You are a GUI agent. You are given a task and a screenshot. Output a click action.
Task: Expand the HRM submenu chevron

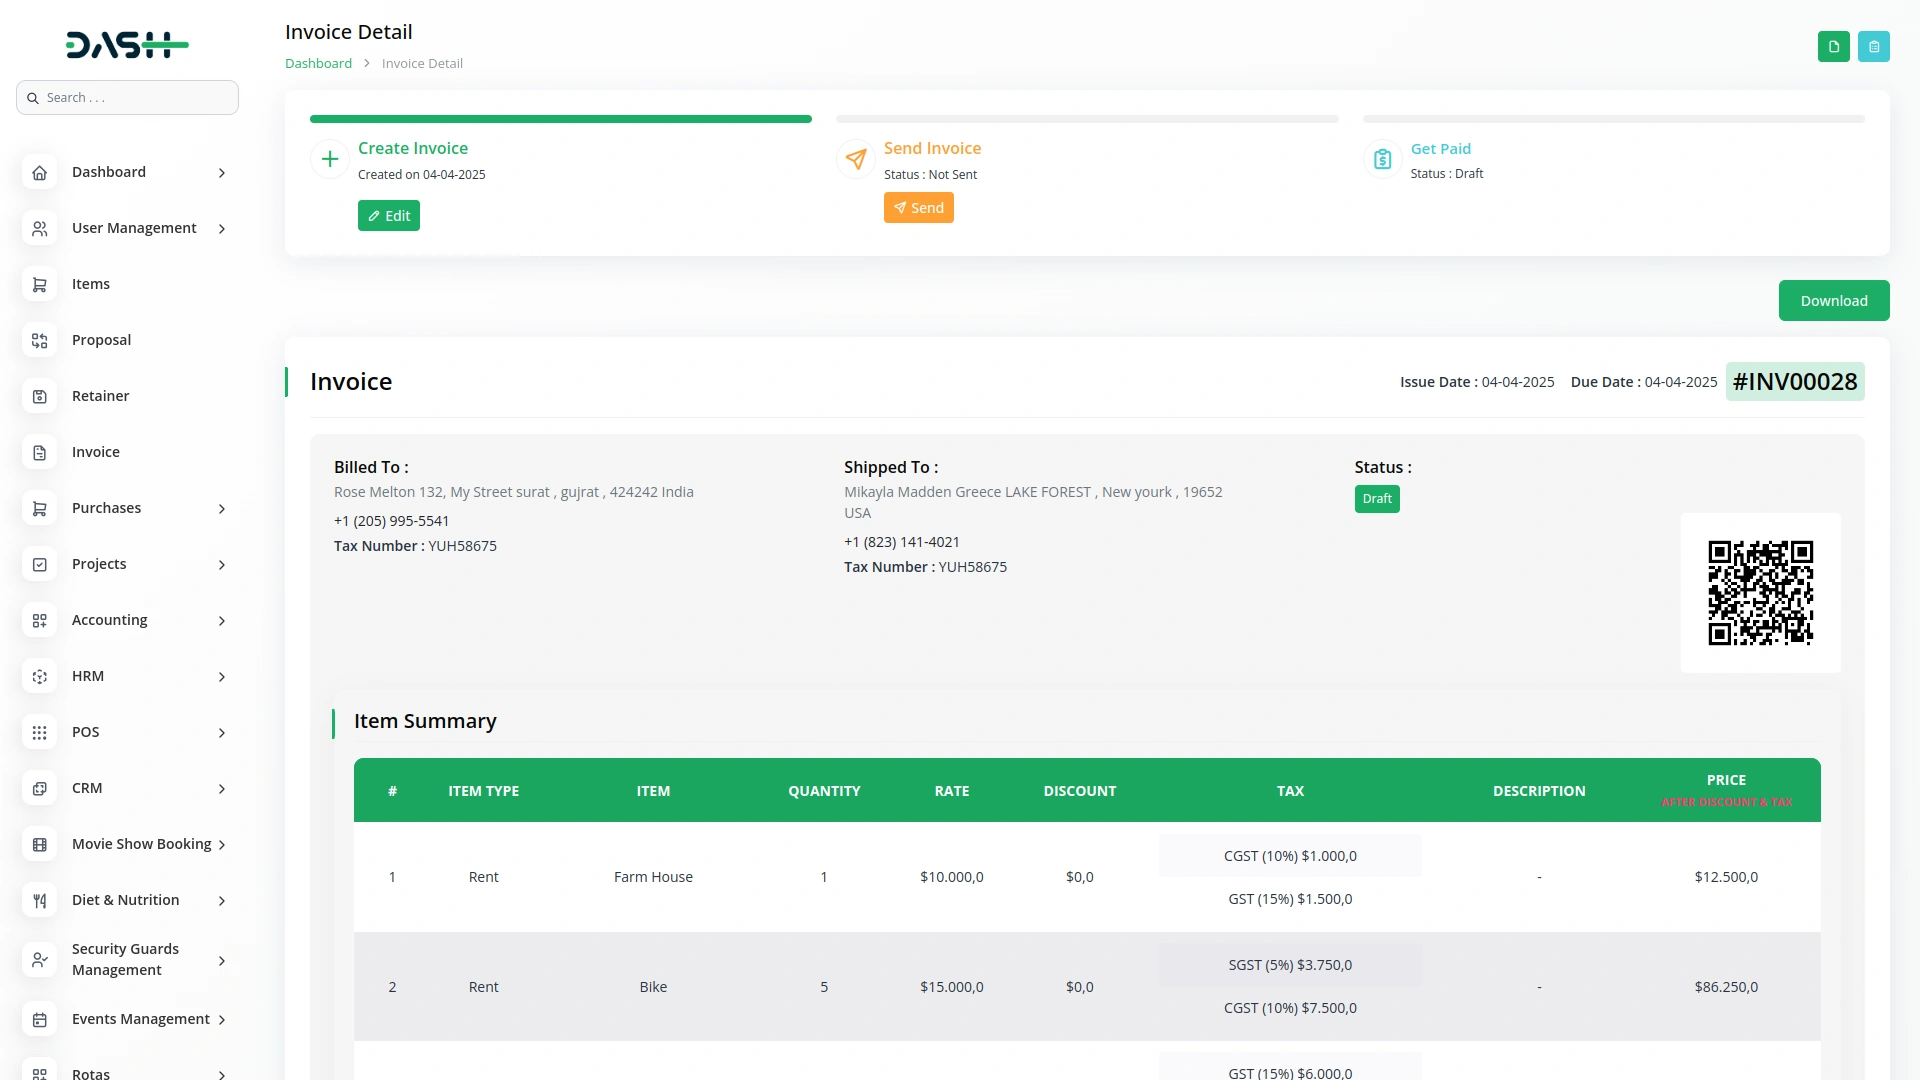[x=222, y=677]
